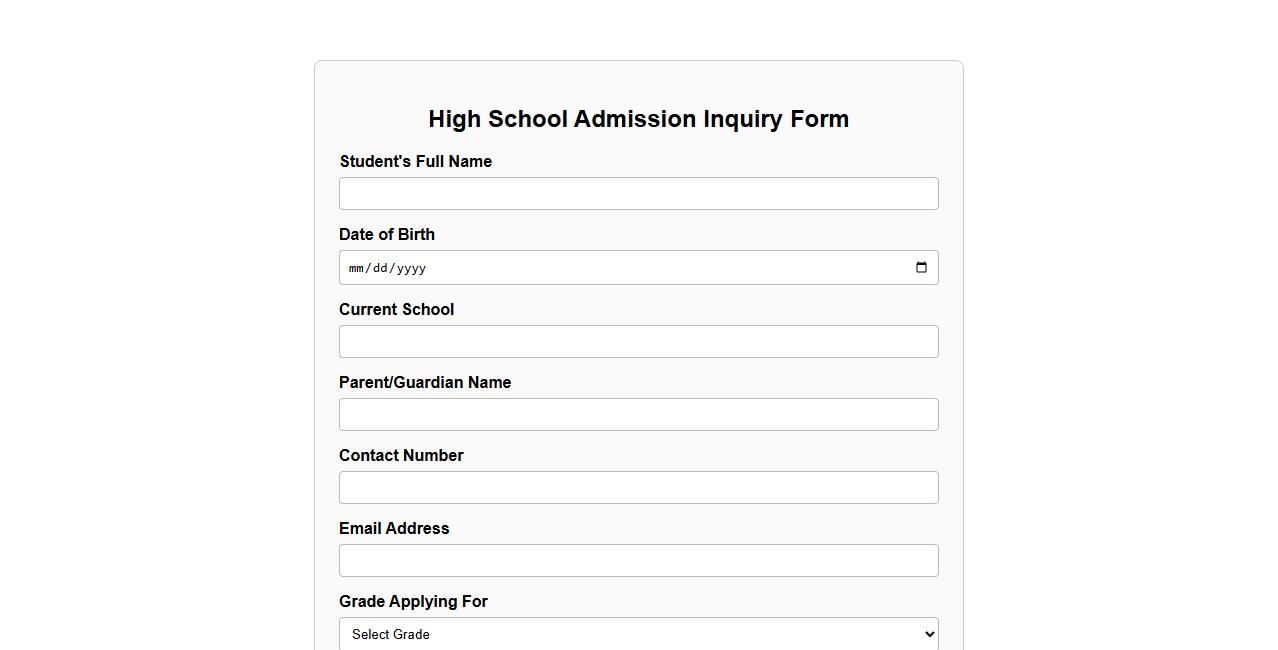Image resolution: width=1278 pixels, height=650 pixels.
Task: Focus the Current School text box
Action: tap(638, 341)
